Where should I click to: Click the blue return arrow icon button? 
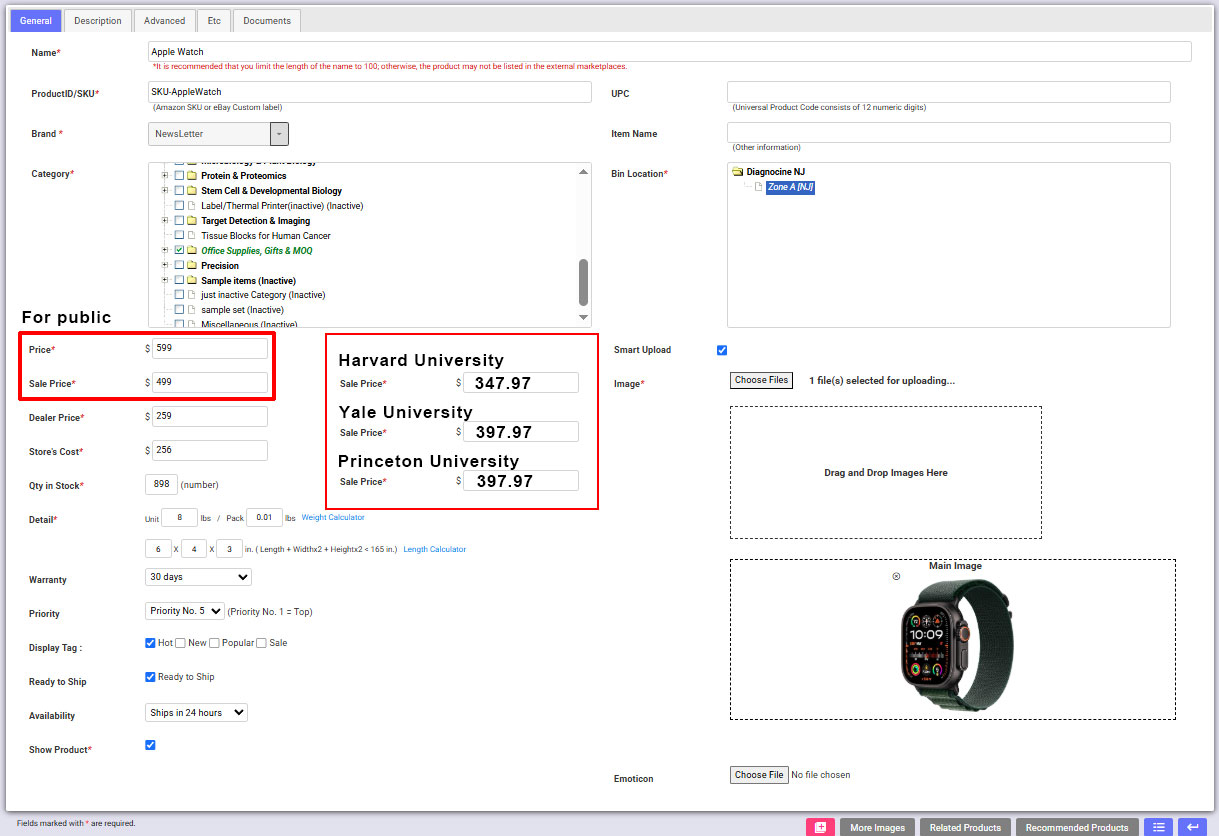1192,827
